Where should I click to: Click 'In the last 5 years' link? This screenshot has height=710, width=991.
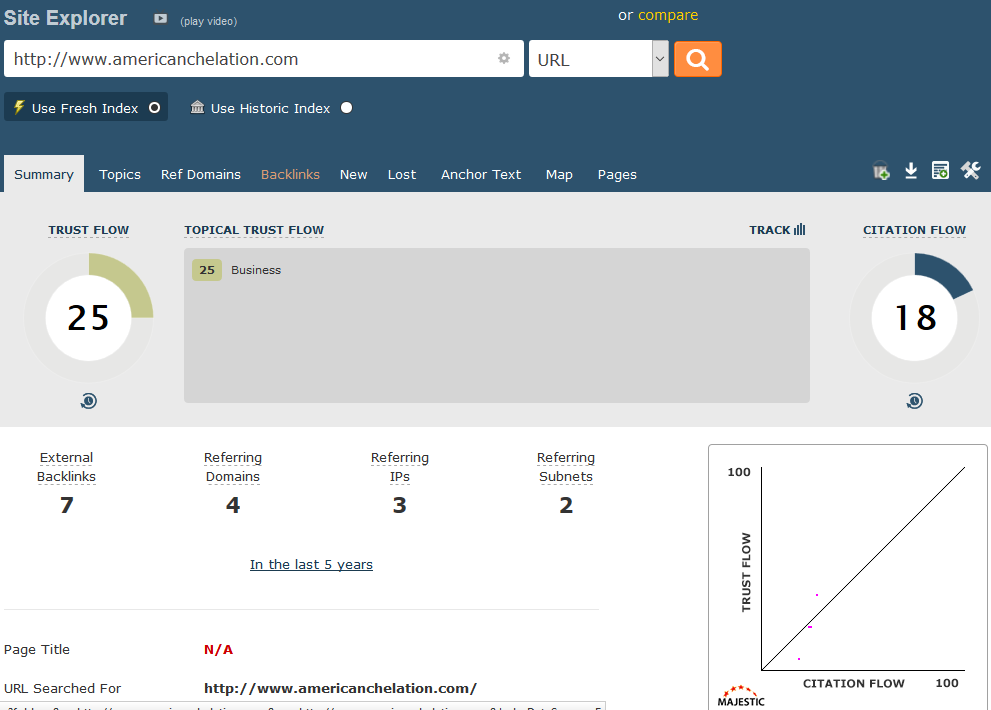311,565
